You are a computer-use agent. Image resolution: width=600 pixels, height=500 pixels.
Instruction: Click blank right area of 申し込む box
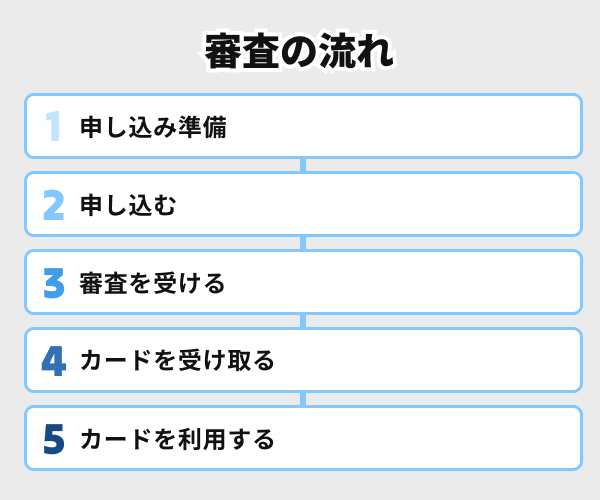tap(450, 205)
